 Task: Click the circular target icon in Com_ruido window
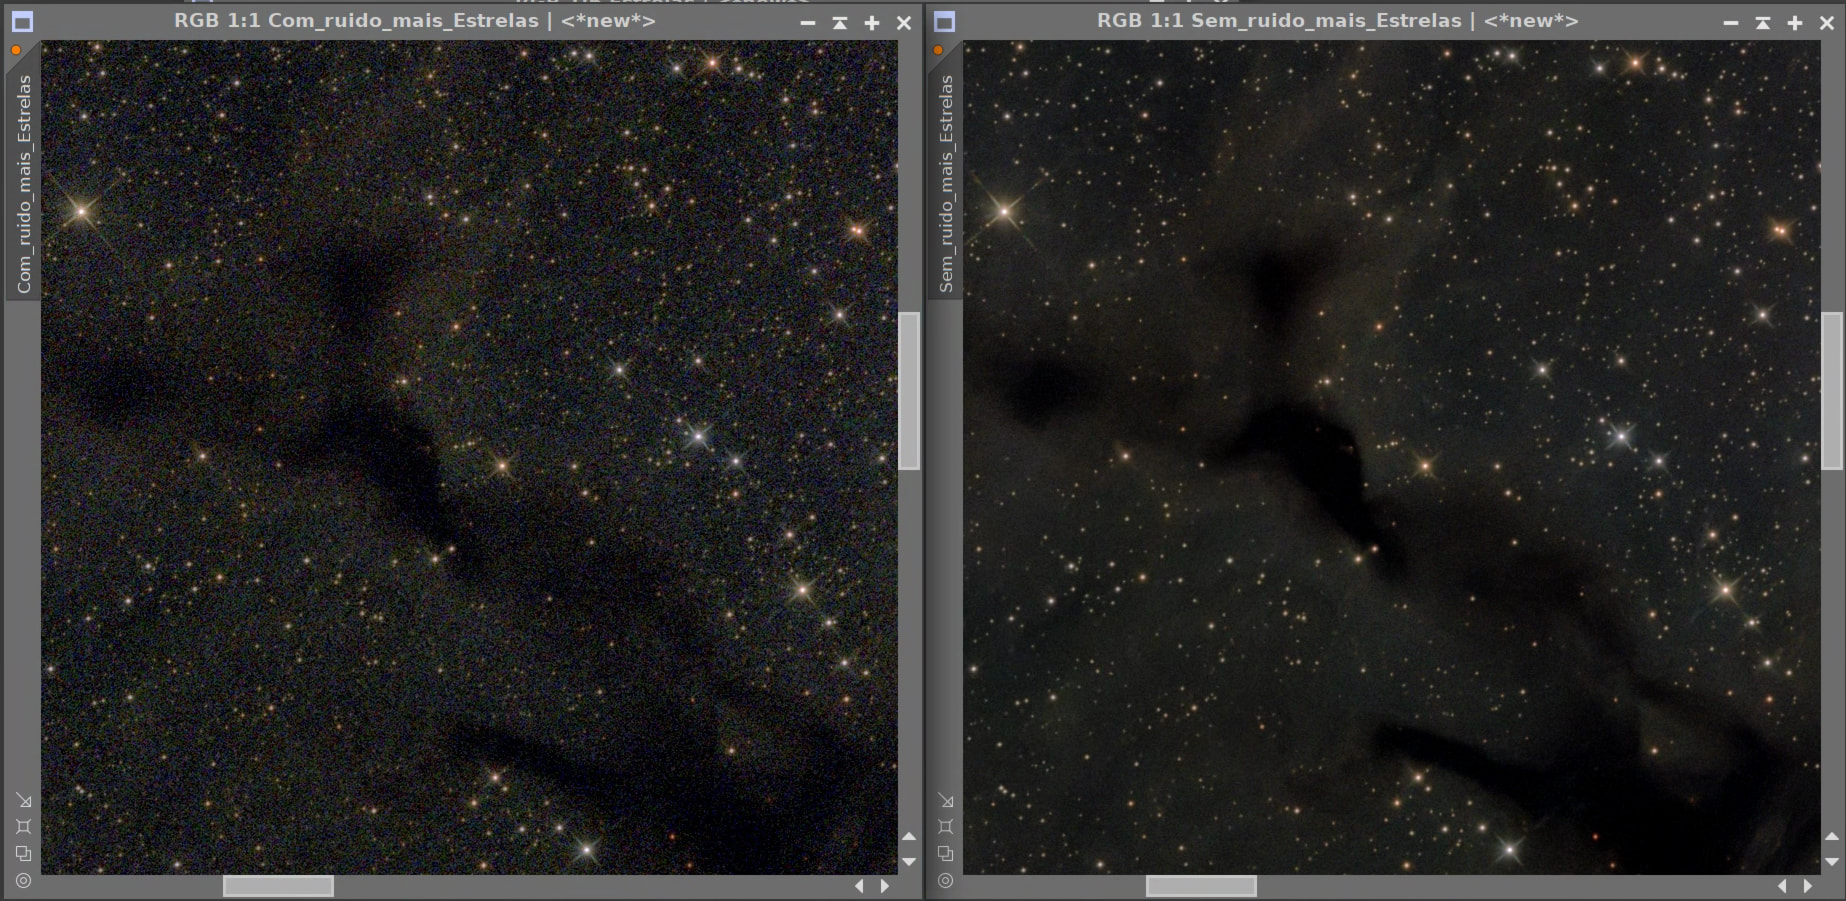tap(24, 880)
